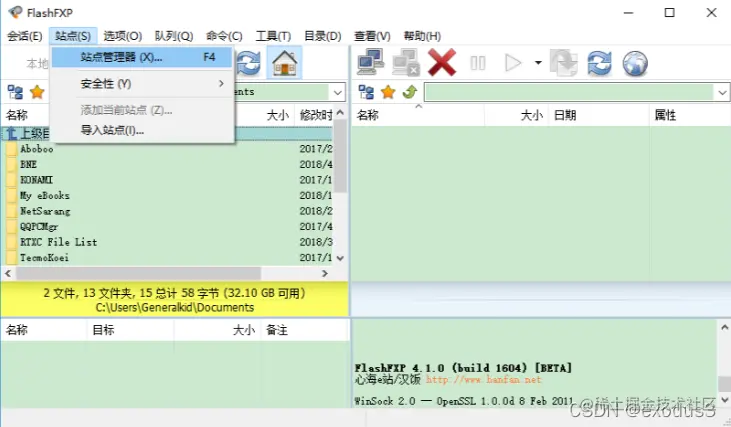
Task: Click the local folder tree icon
Action: [15, 92]
